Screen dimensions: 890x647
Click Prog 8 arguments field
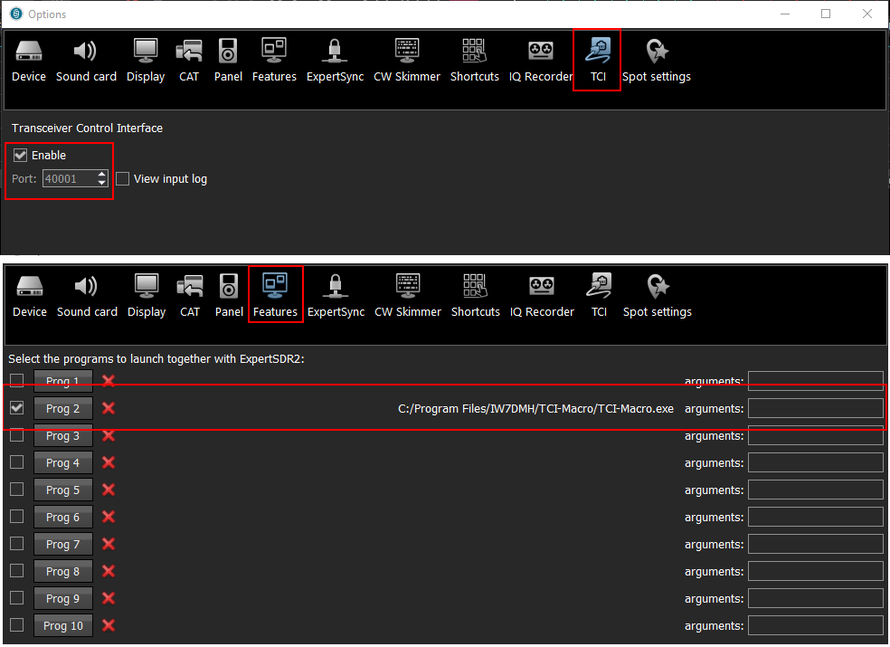pos(816,572)
